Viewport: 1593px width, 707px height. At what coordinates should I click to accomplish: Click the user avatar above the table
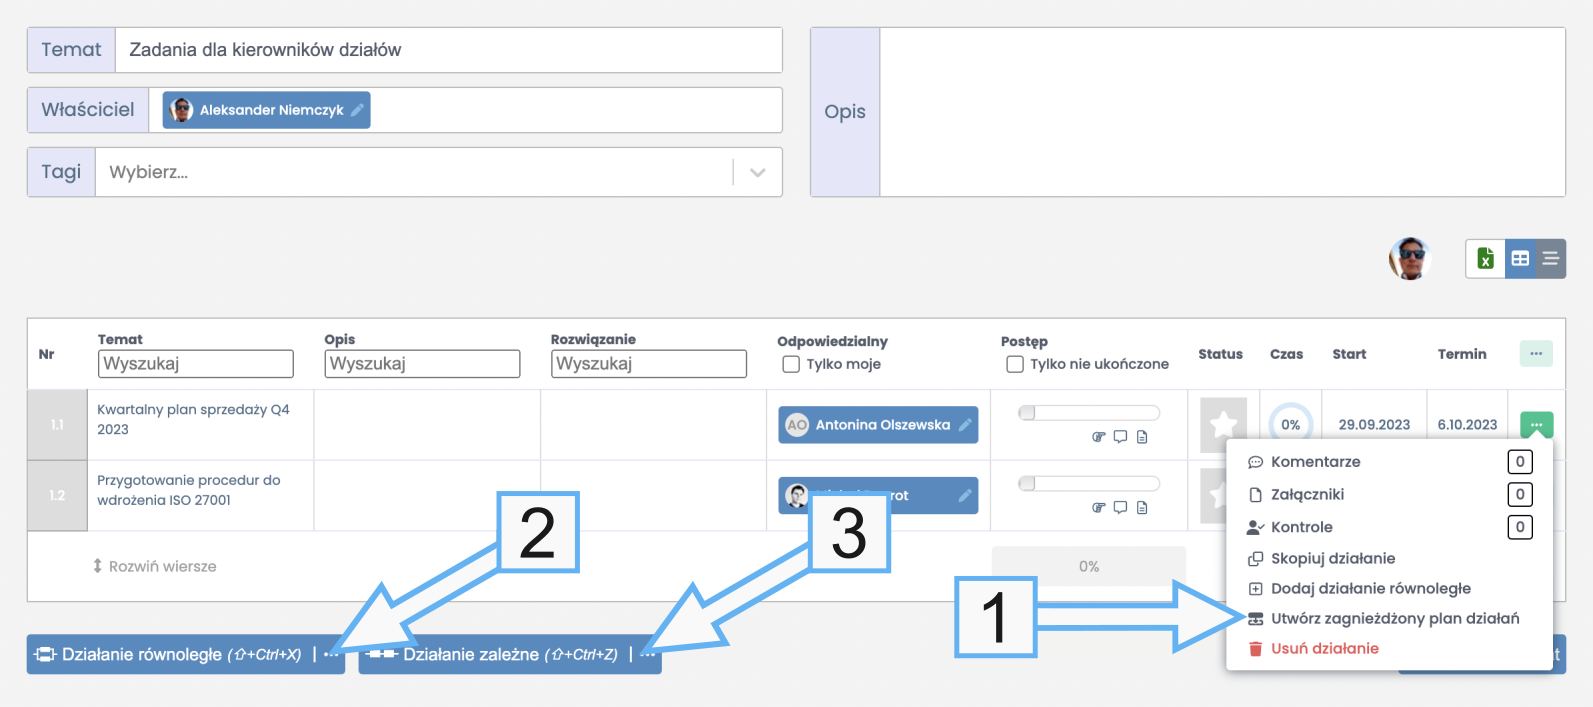1409,259
